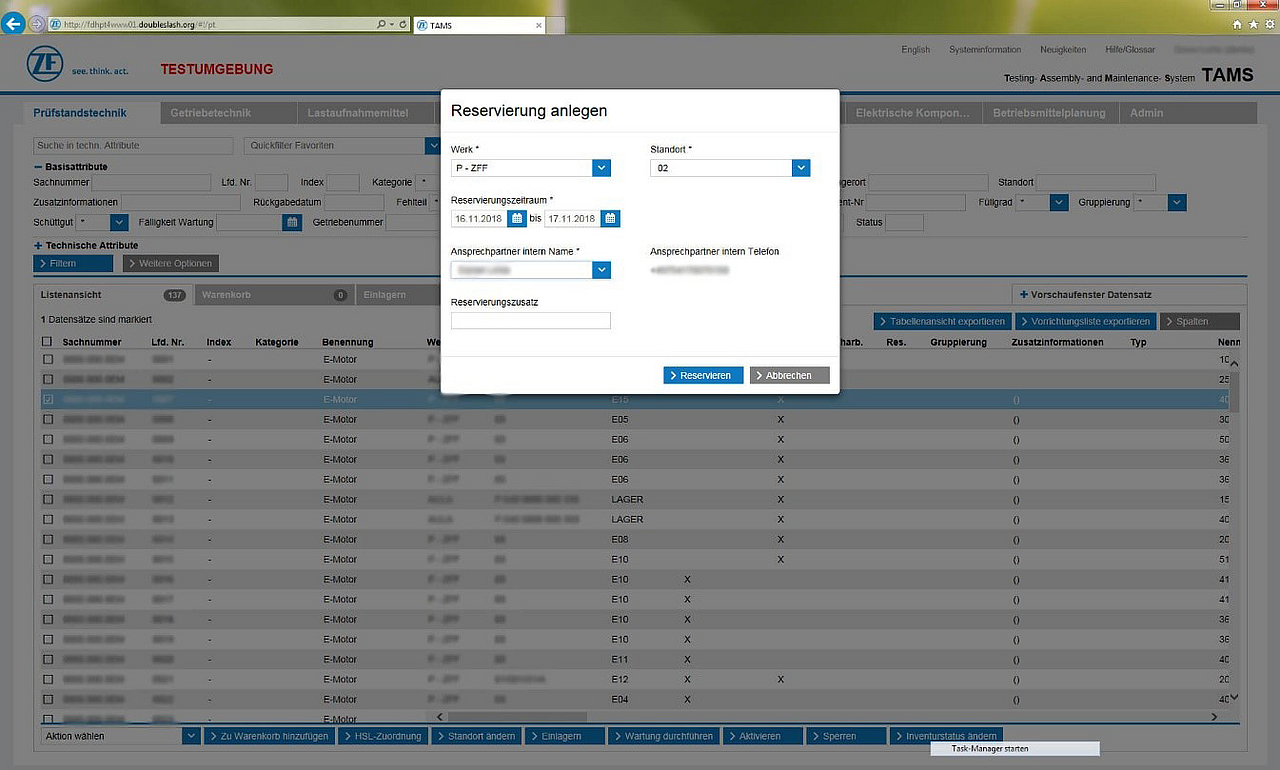
Task: Expand the Werk dropdown showing P - ZFF
Action: (601, 168)
